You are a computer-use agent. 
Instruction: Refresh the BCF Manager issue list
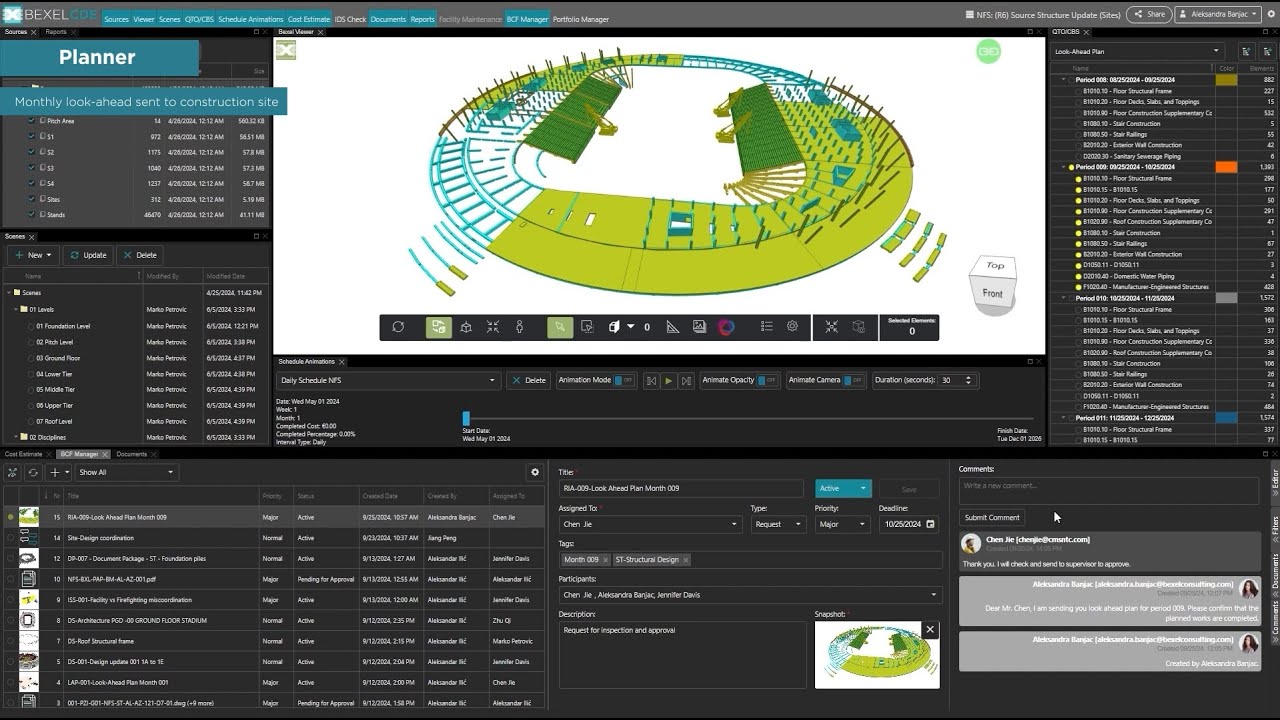pyautogui.click(x=33, y=472)
